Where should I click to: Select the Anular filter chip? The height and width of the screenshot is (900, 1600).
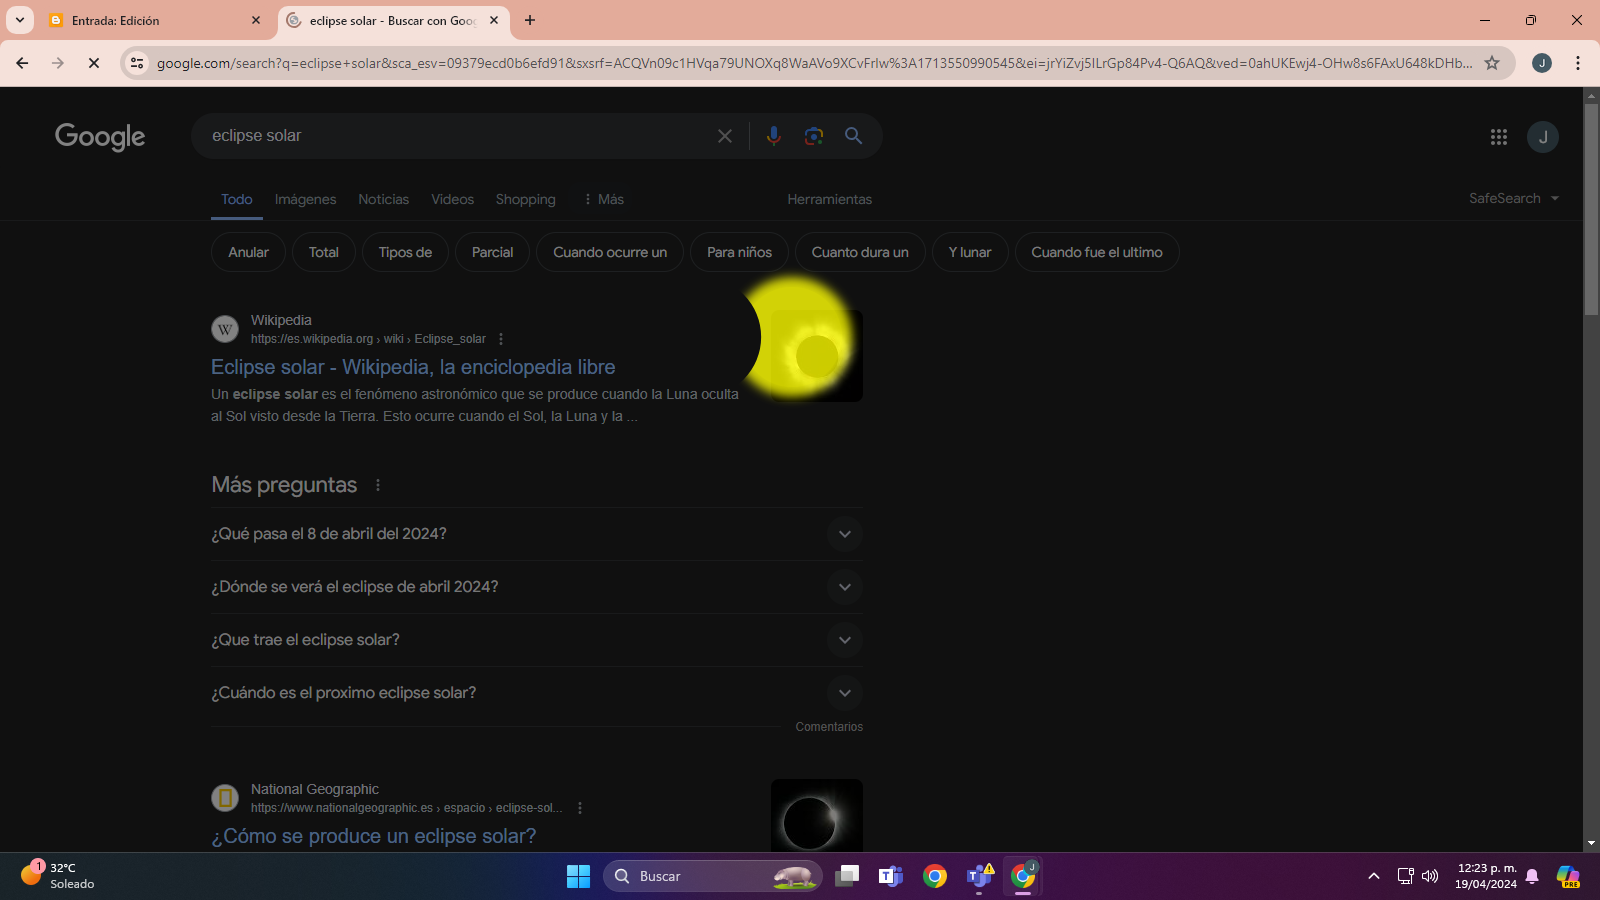pyautogui.click(x=248, y=252)
